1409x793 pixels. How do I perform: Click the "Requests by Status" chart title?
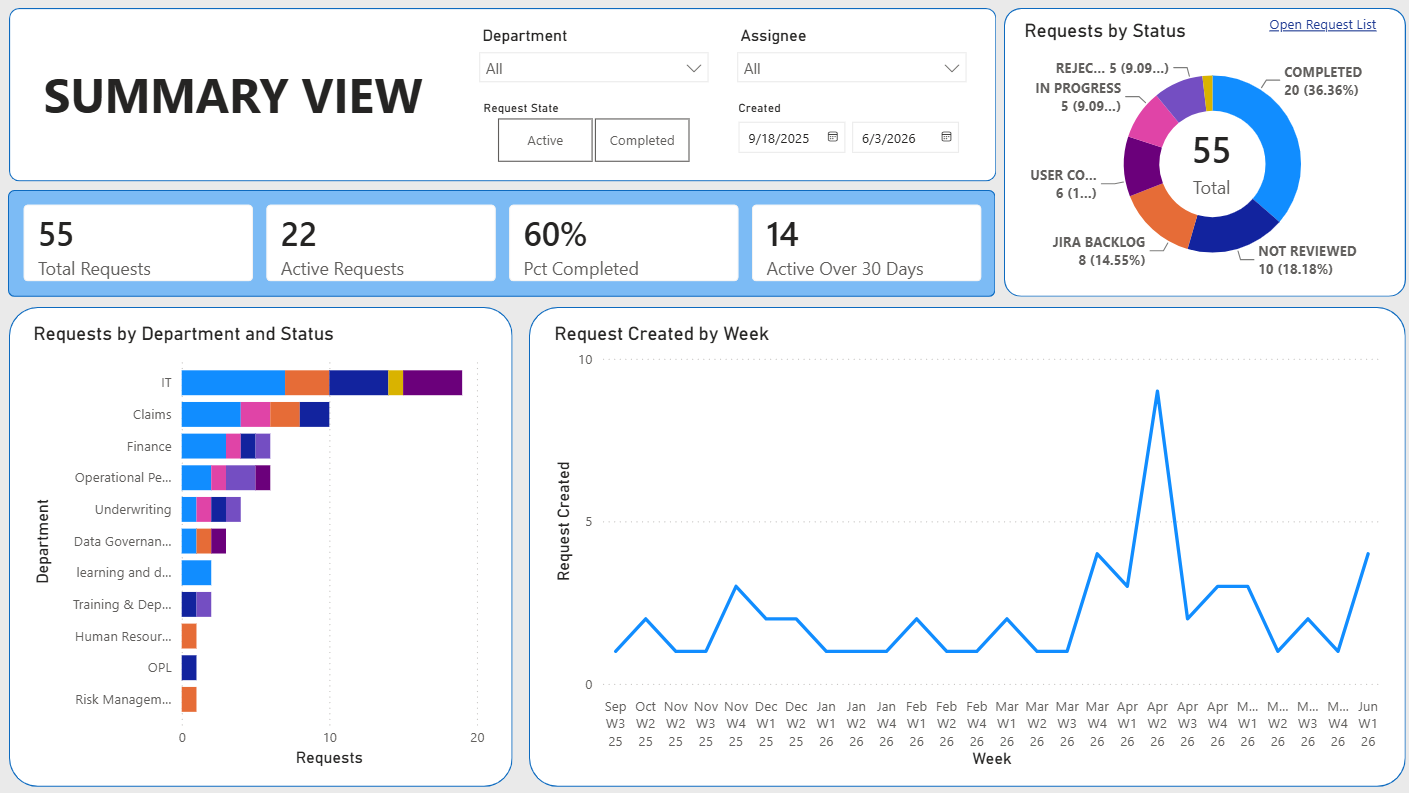(1105, 31)
